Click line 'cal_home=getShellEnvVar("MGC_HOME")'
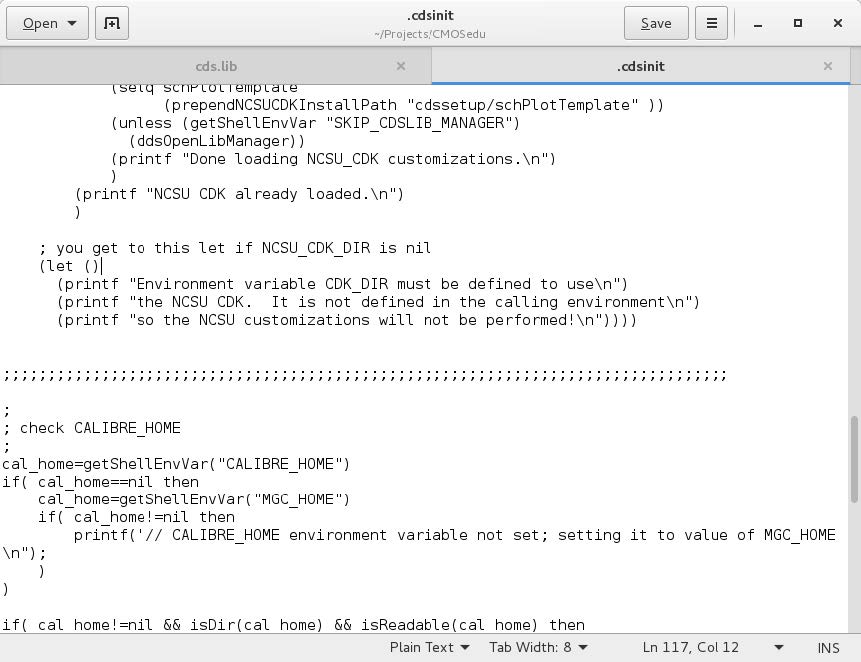 pyautogui.click(x=194, y=500)
